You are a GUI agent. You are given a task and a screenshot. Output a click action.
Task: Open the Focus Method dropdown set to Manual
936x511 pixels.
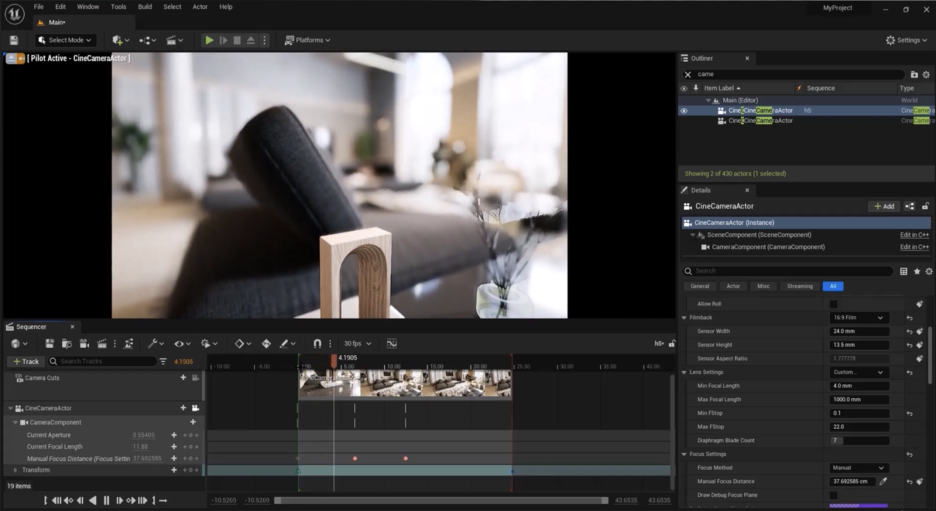click(x=858, y=467)
